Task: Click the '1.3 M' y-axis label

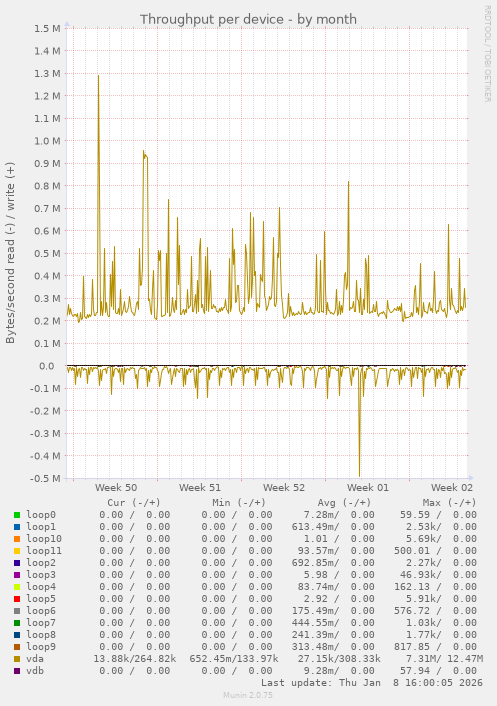Action: [x=47, y=73]
